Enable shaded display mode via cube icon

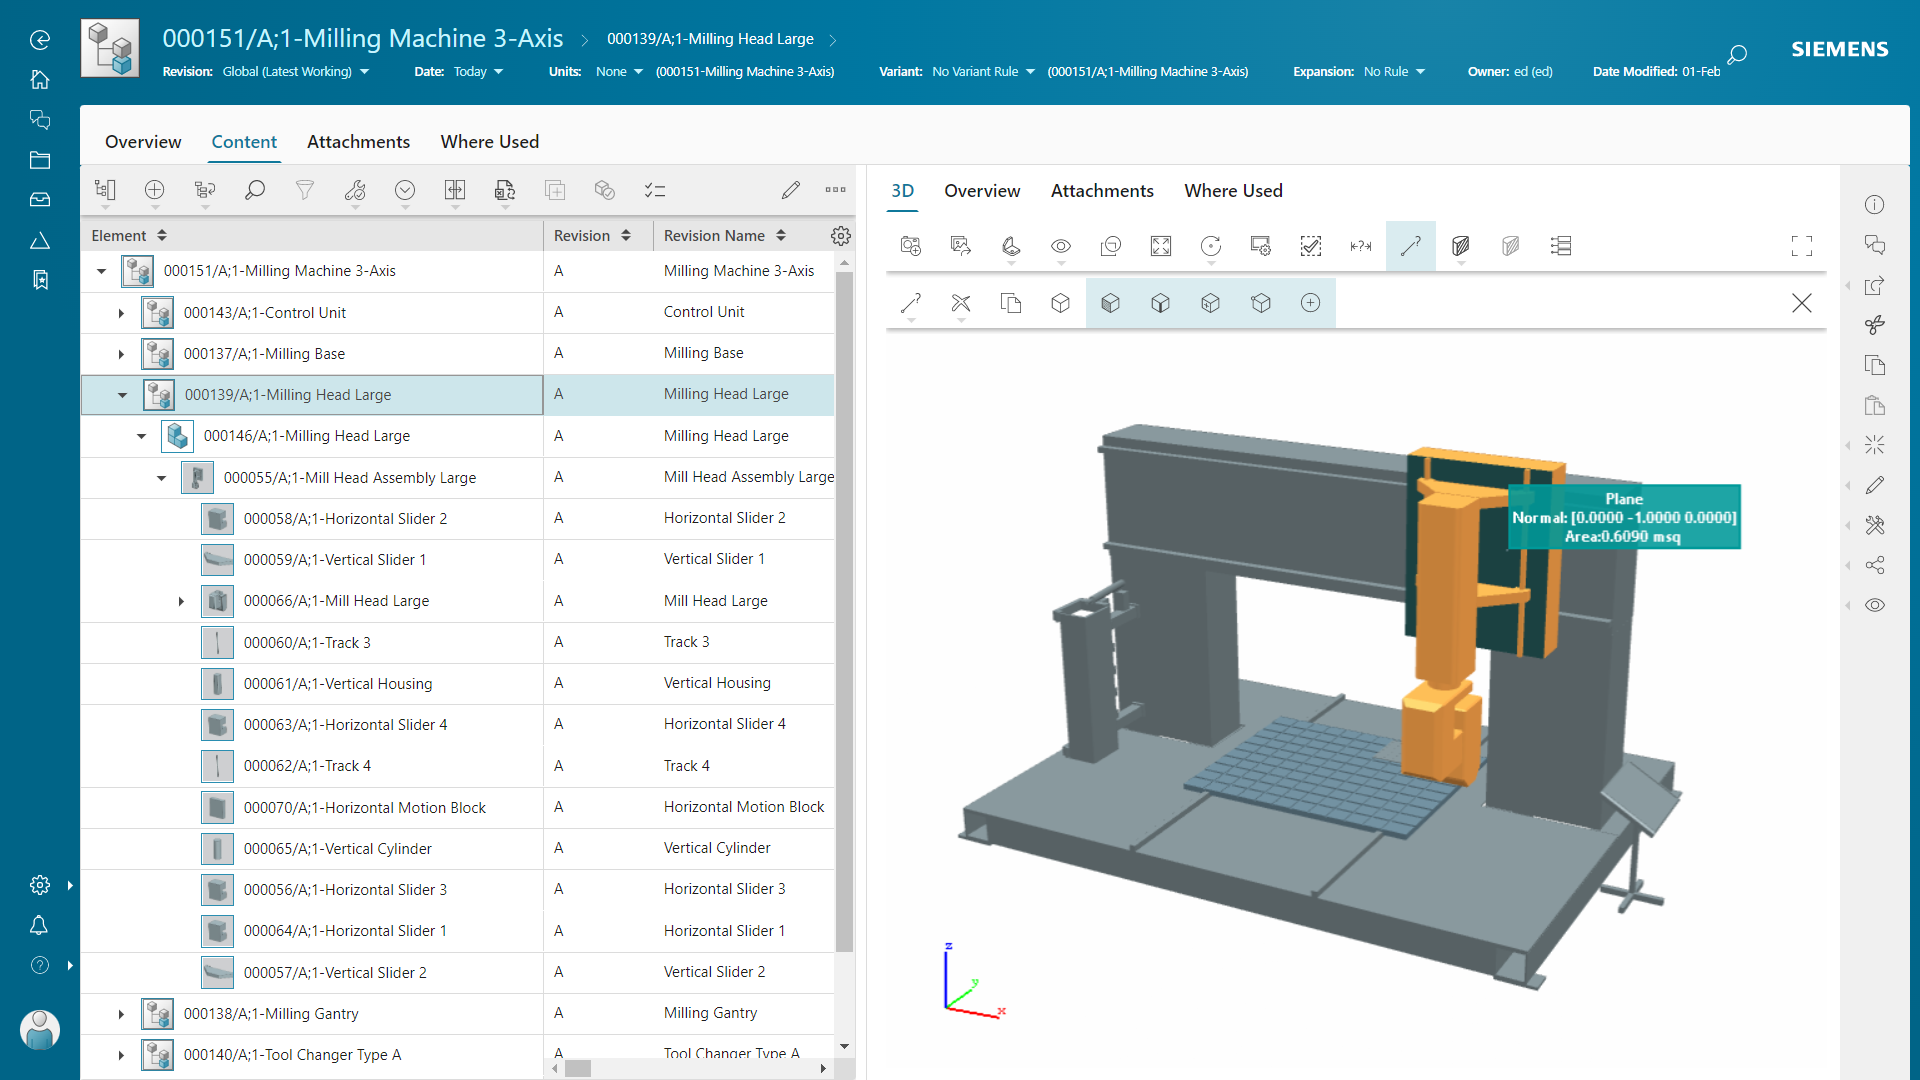coord(1110,302)
